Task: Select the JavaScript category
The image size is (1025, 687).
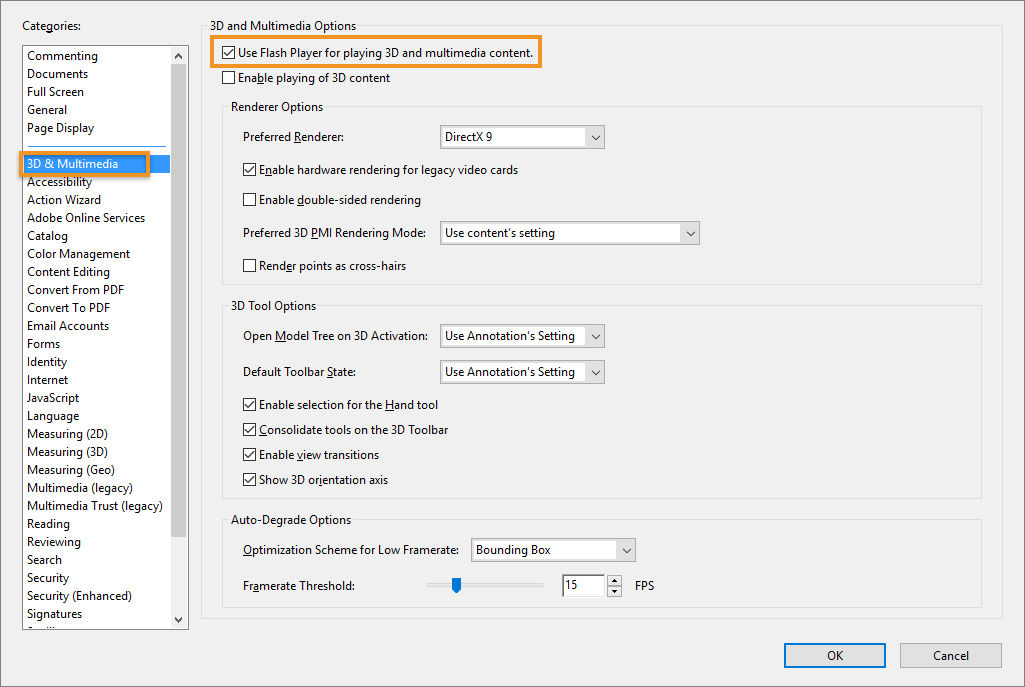Action: 52,397
